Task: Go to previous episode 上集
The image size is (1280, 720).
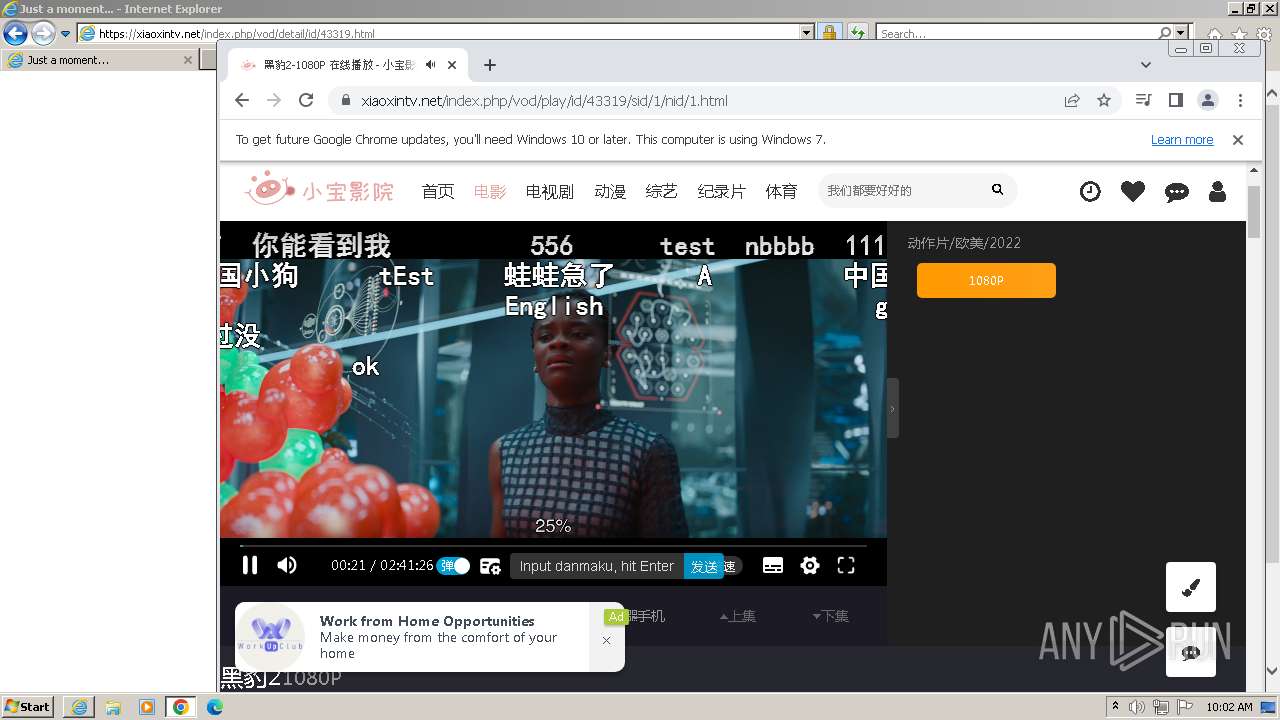Action: pos(738,616)
